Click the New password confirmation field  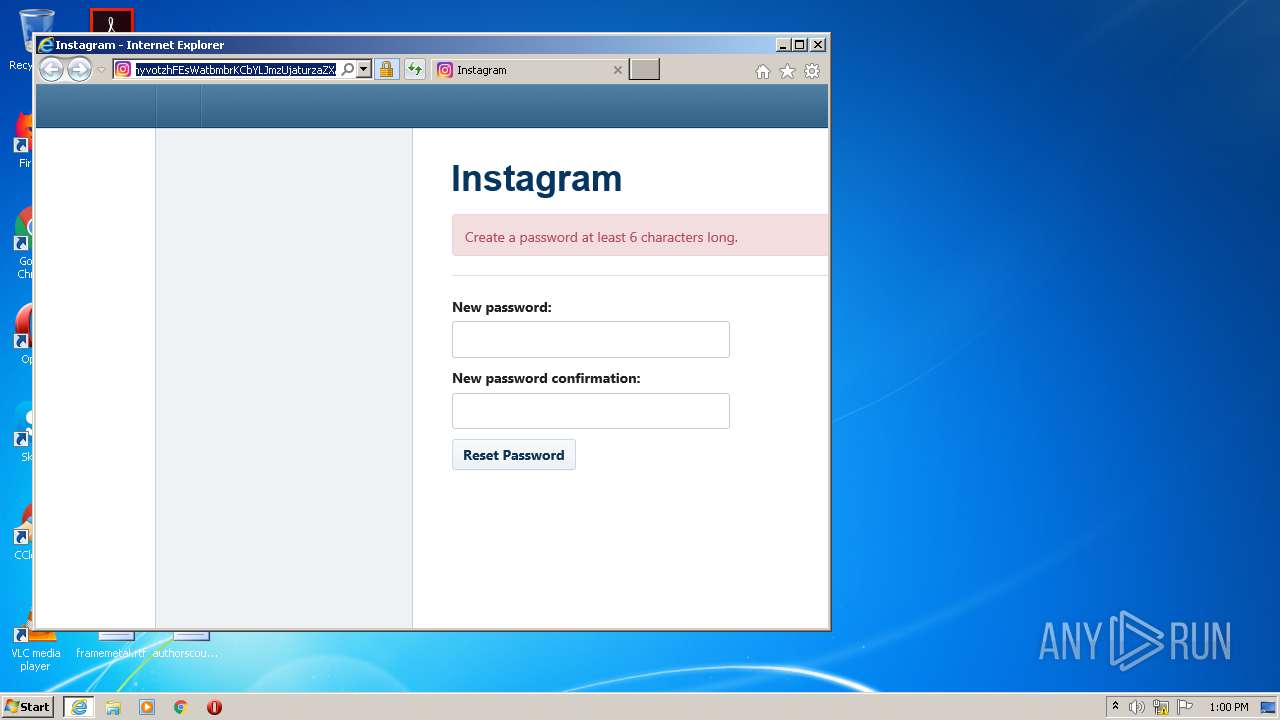coord(591,411)
